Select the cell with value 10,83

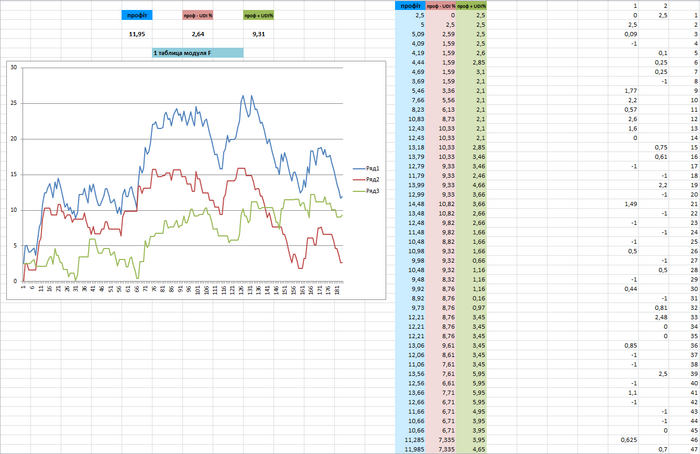[410, 119]
